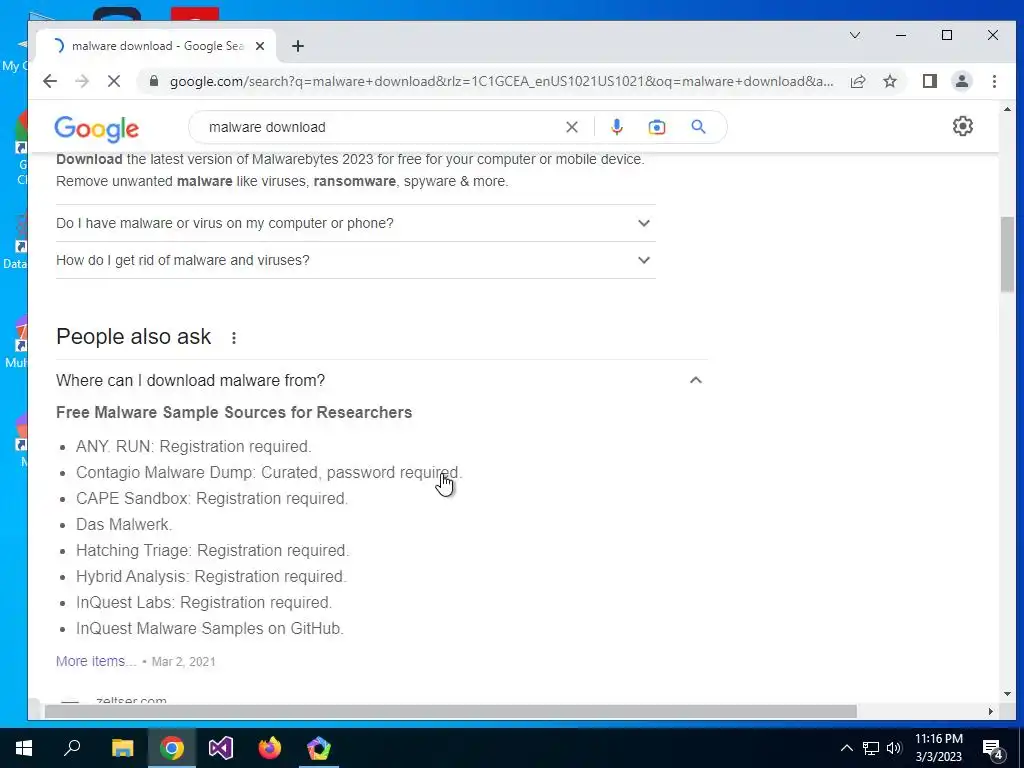Clear the Google search box text
The width and height of the screenshot is (1024, 768).
tap(571, 127)
